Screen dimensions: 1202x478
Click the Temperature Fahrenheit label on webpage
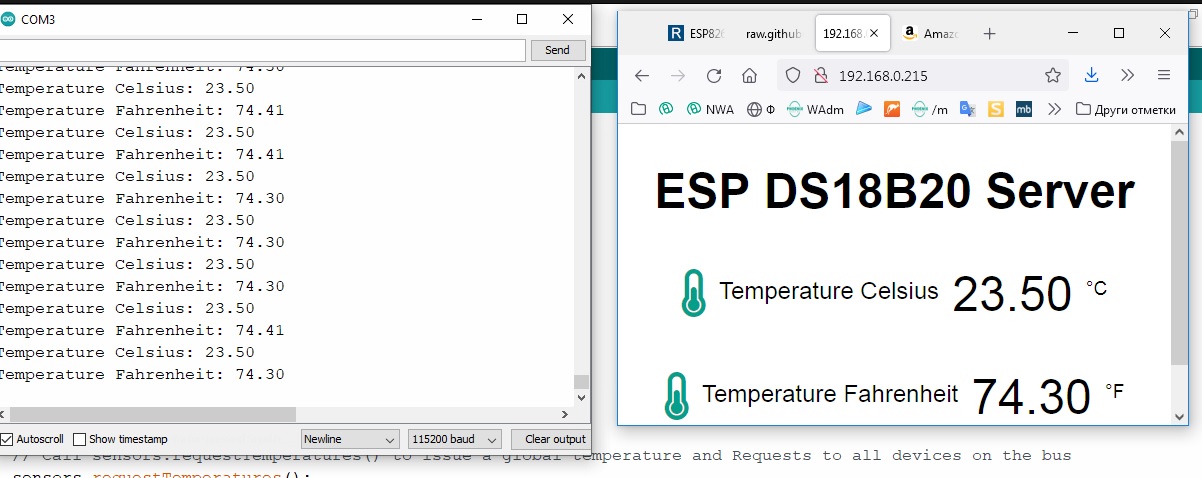pos(830,394)
